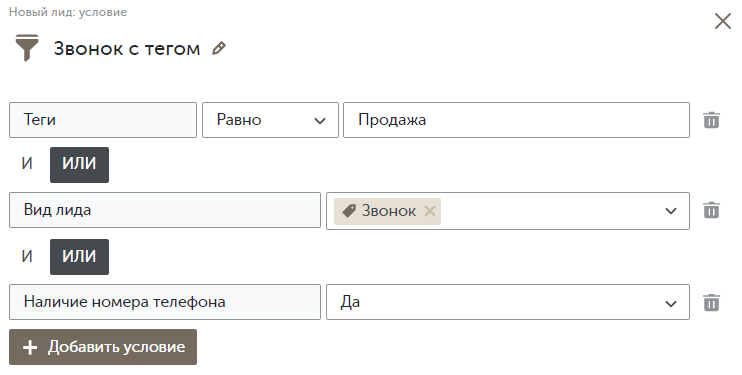The height and width of the screenshot is (375, 742).
Task: Click the tag icon on Звонок chip
Action: coord(349,211)
